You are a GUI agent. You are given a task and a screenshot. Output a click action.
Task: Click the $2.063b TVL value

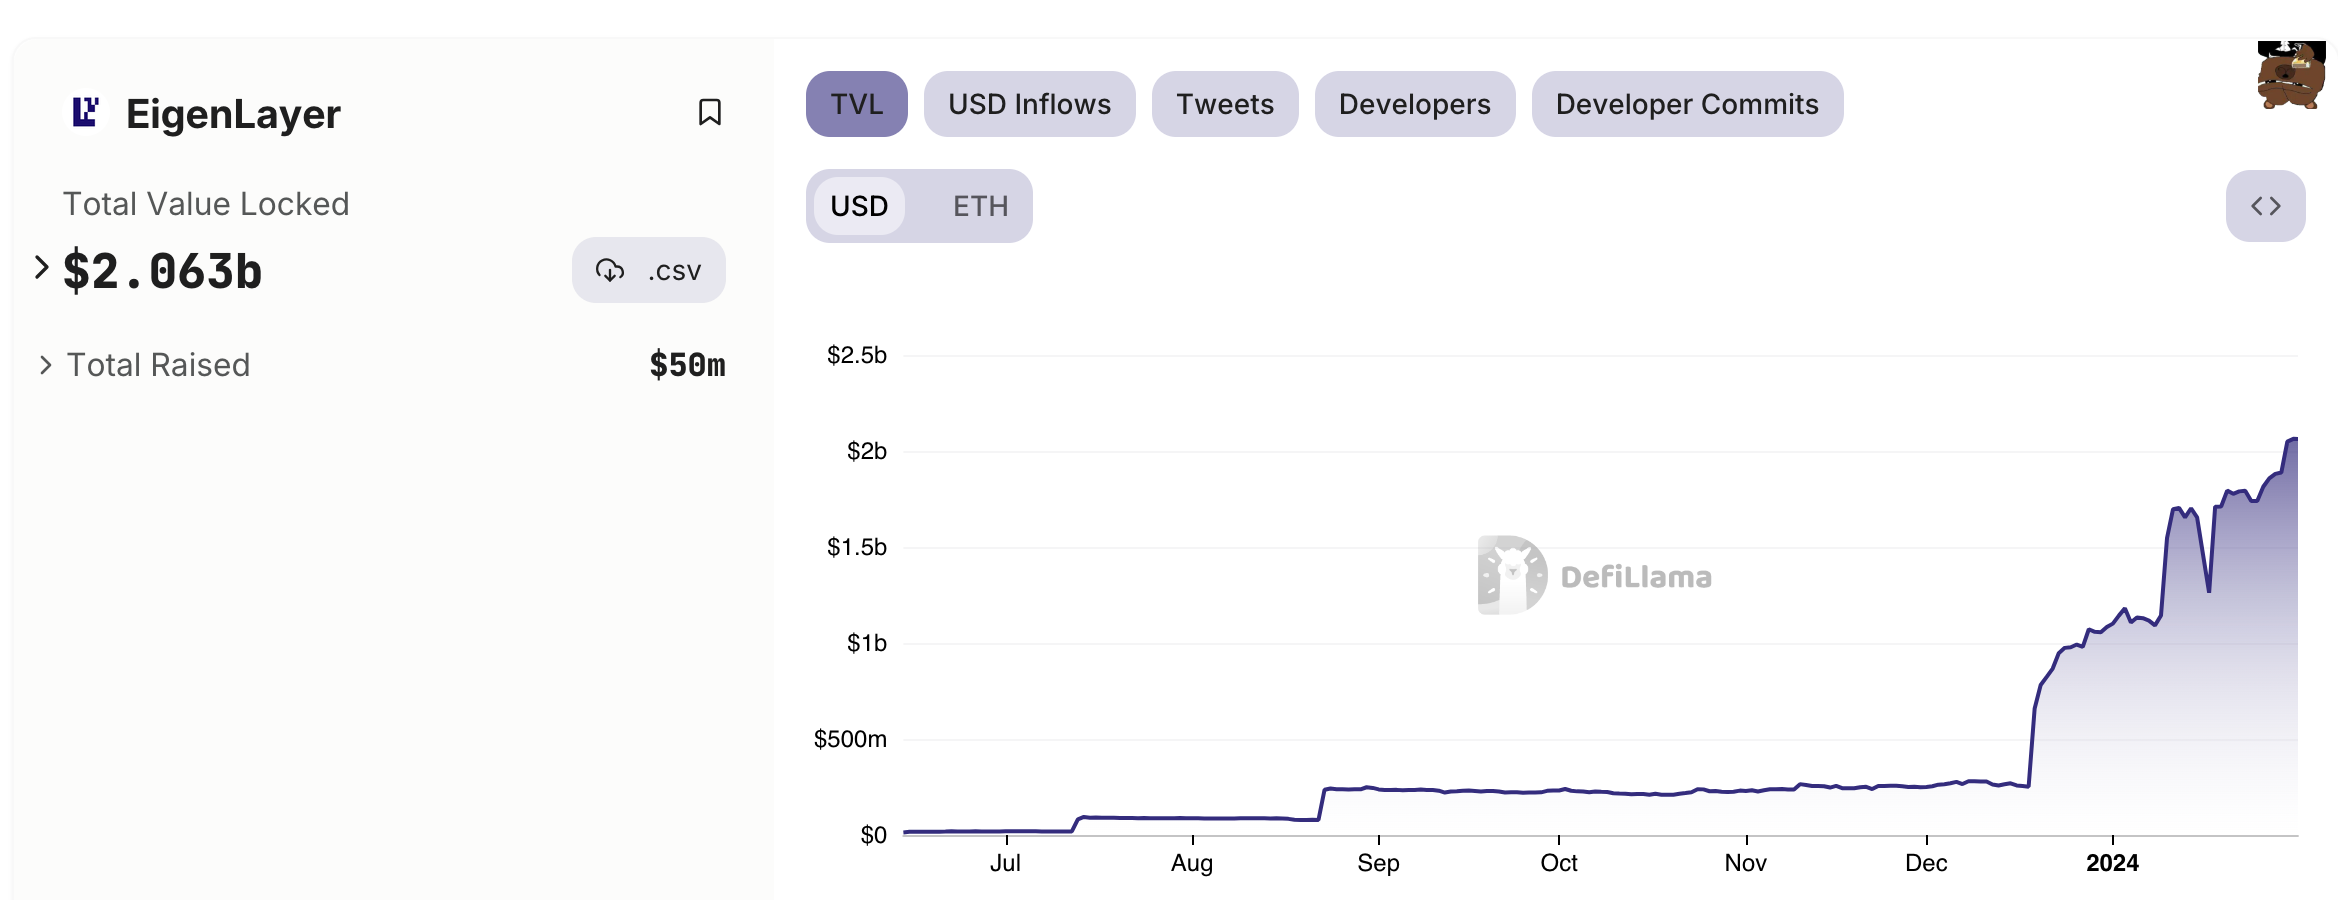[x=162, y=271]
